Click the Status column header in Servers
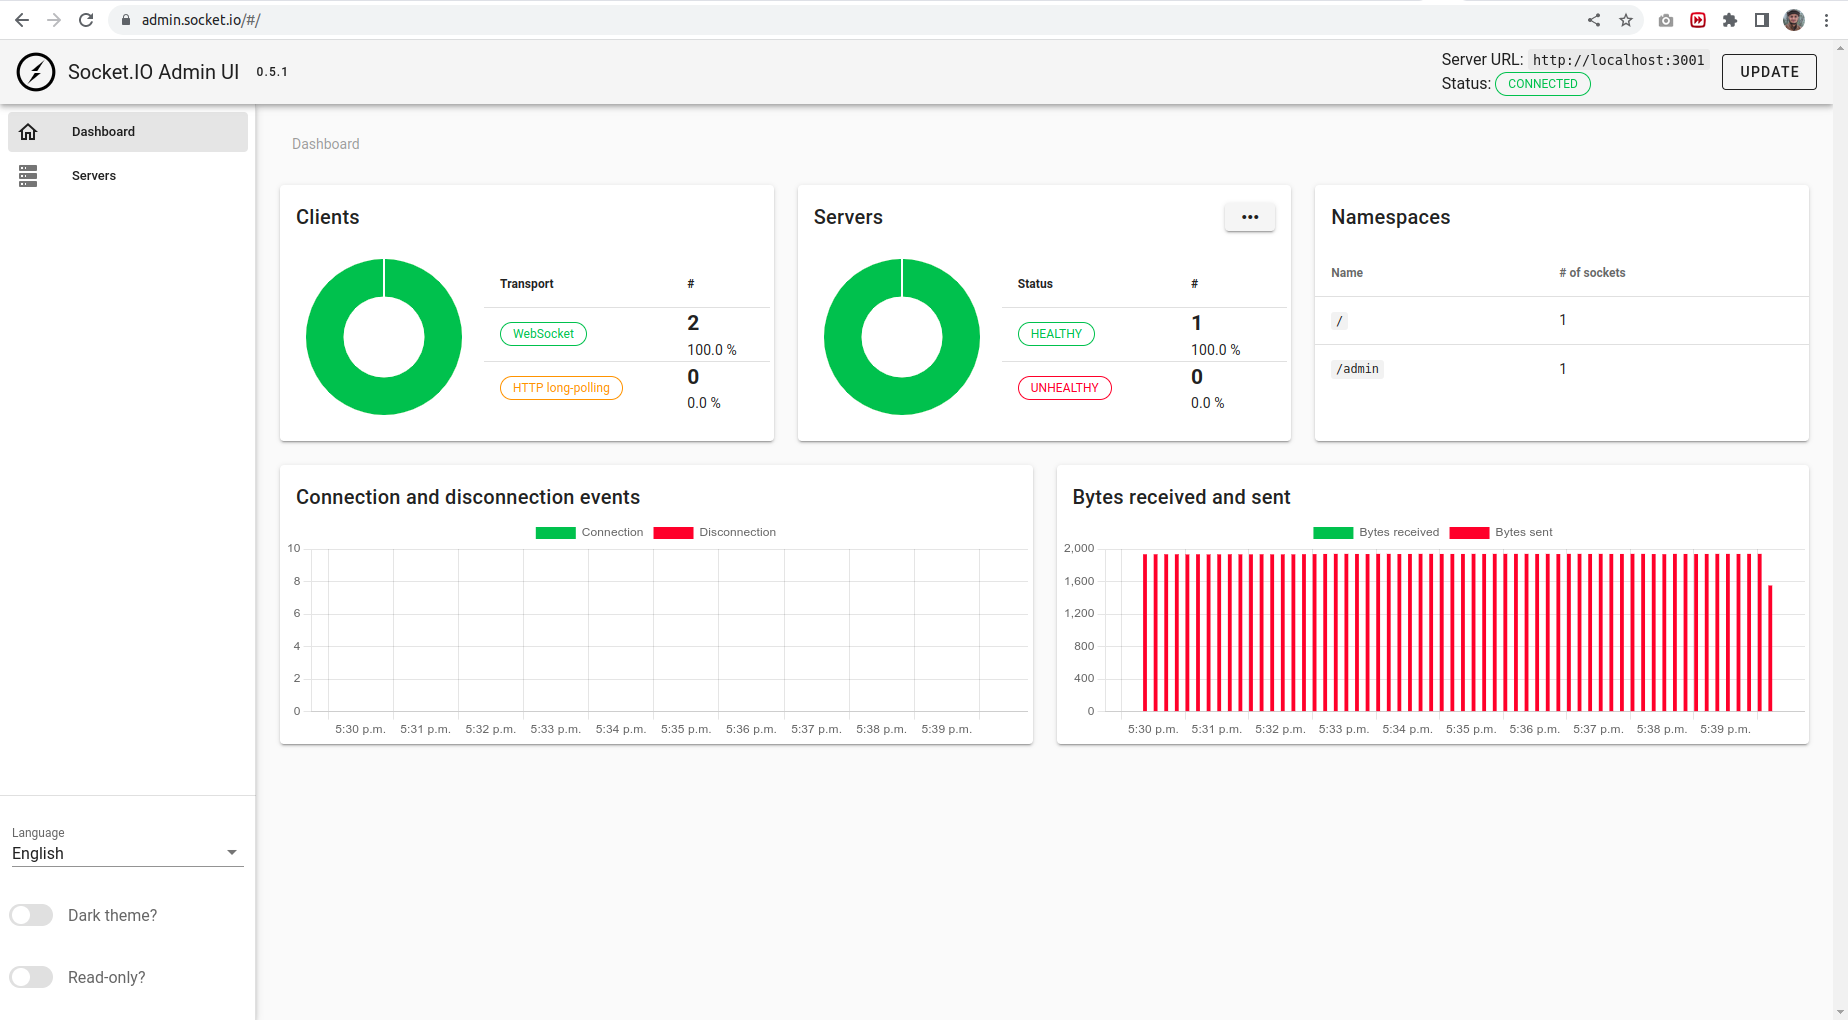Viewport: 1848px width, 1020px height. tap(1035, 284)
